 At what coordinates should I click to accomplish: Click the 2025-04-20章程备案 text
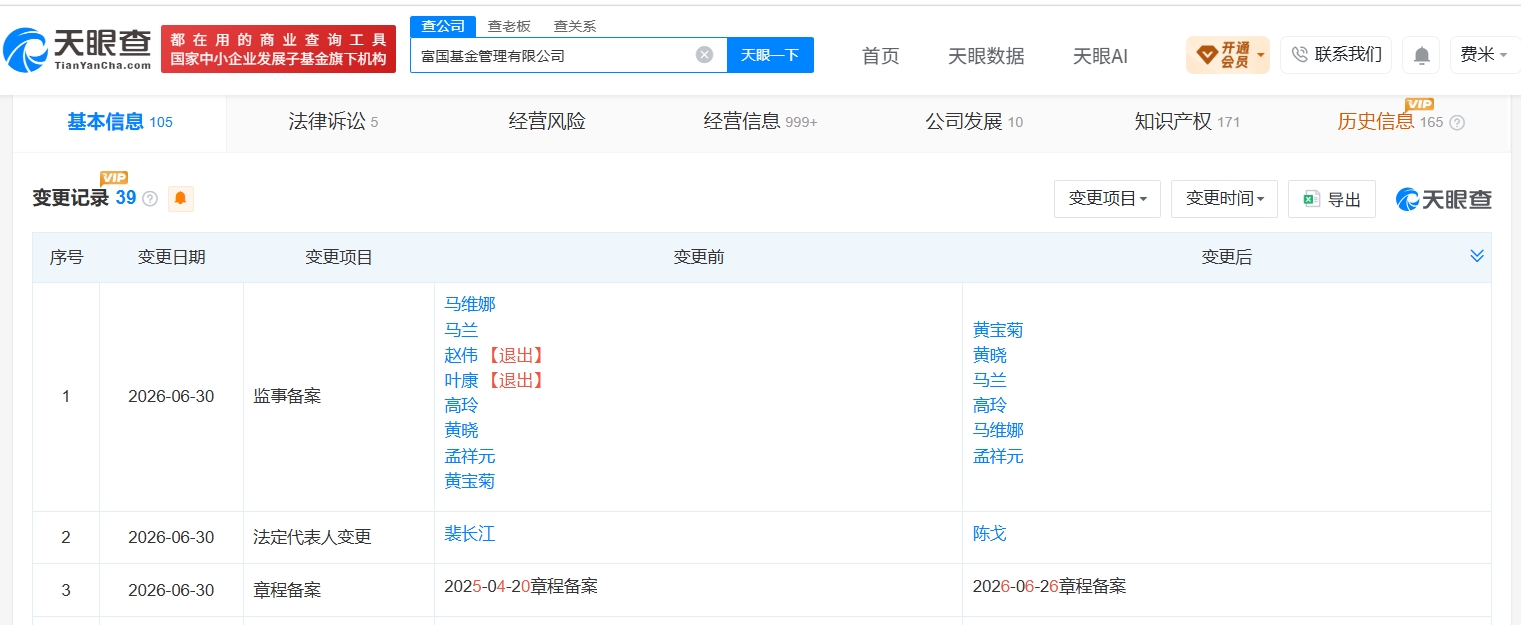tap(521, 586)
